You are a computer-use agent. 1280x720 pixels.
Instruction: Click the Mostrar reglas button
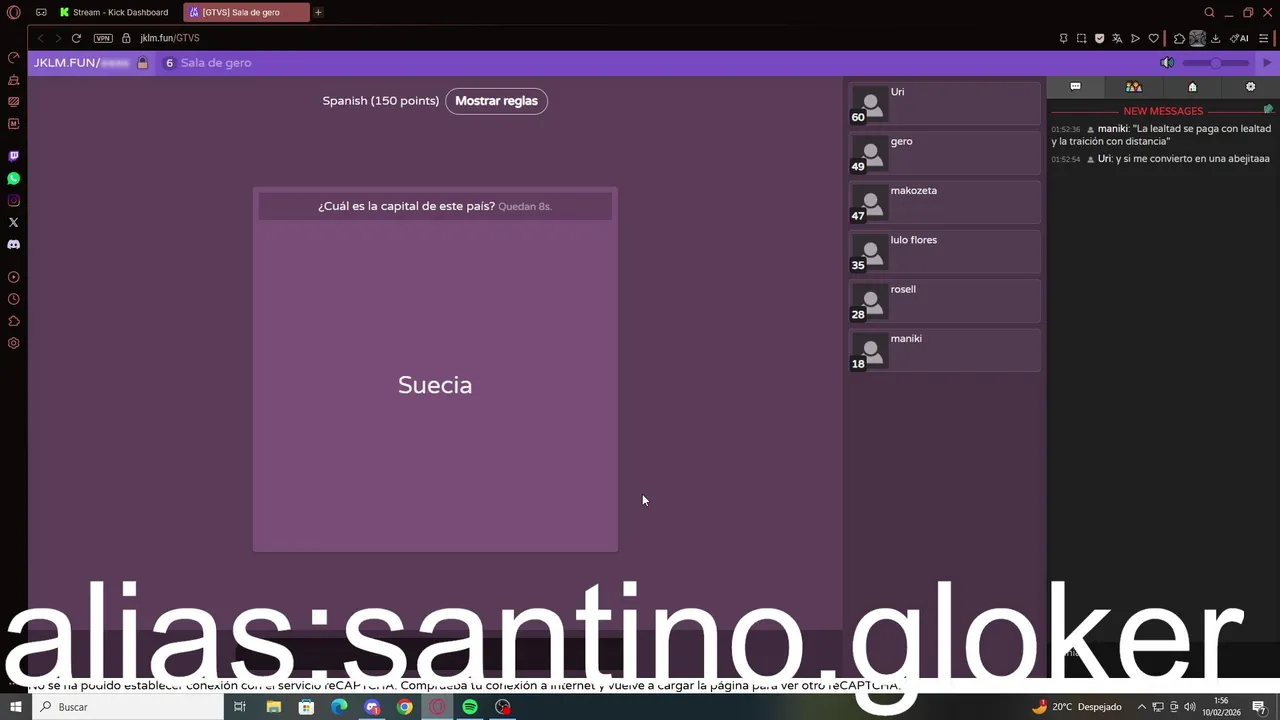click(x=496, y=101)
